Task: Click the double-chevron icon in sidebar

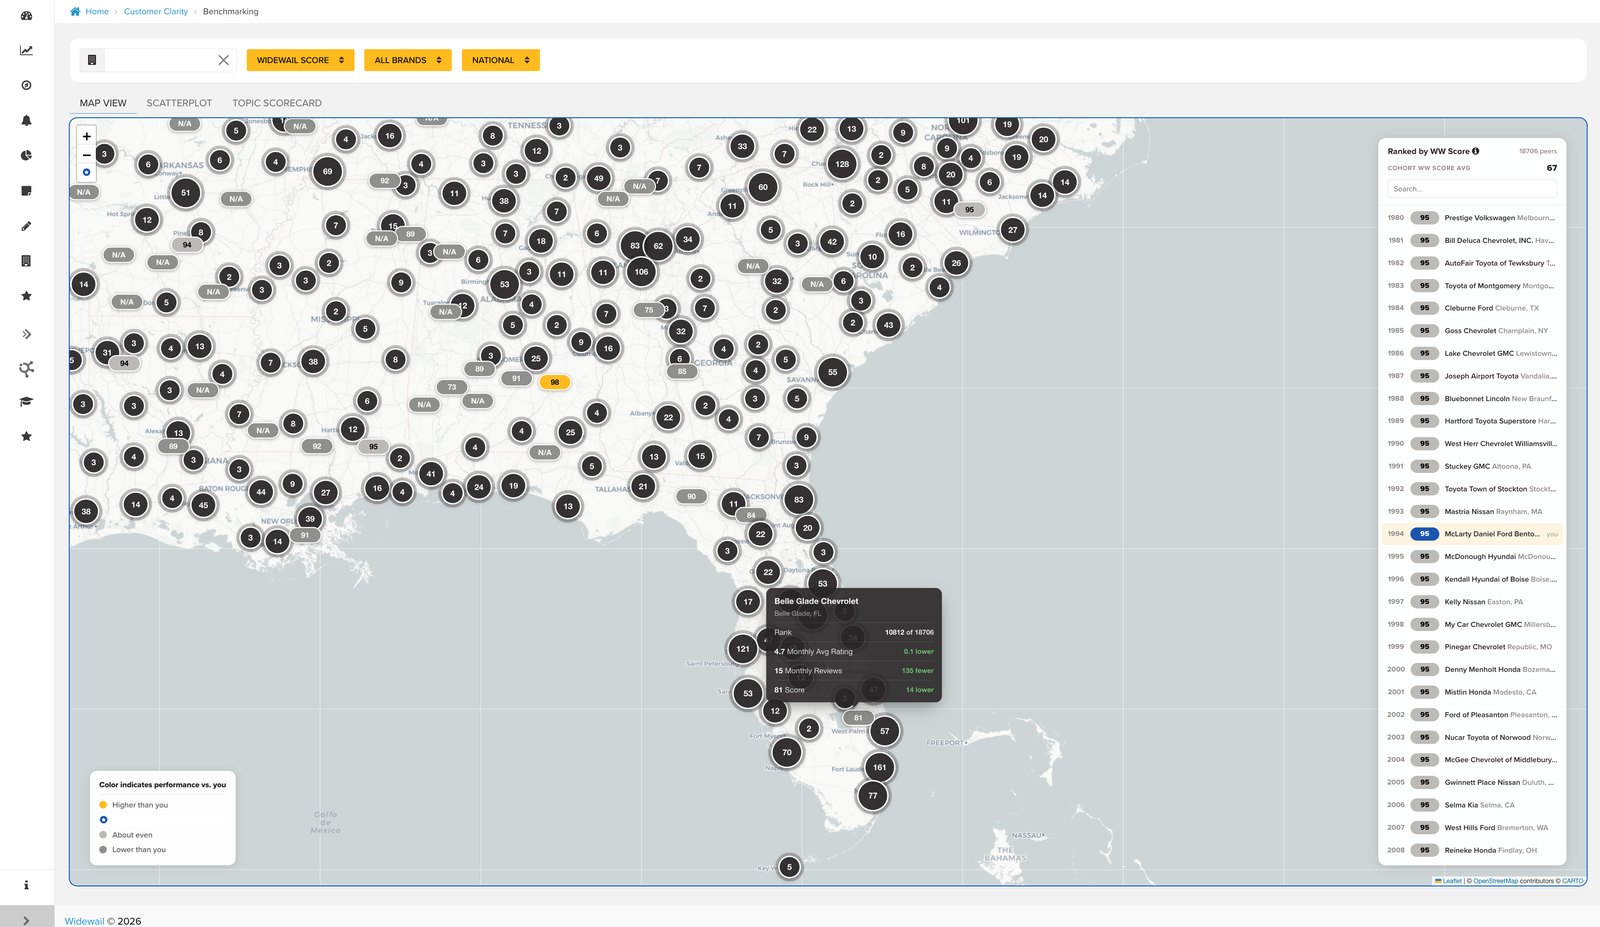Action: [26, 334]
